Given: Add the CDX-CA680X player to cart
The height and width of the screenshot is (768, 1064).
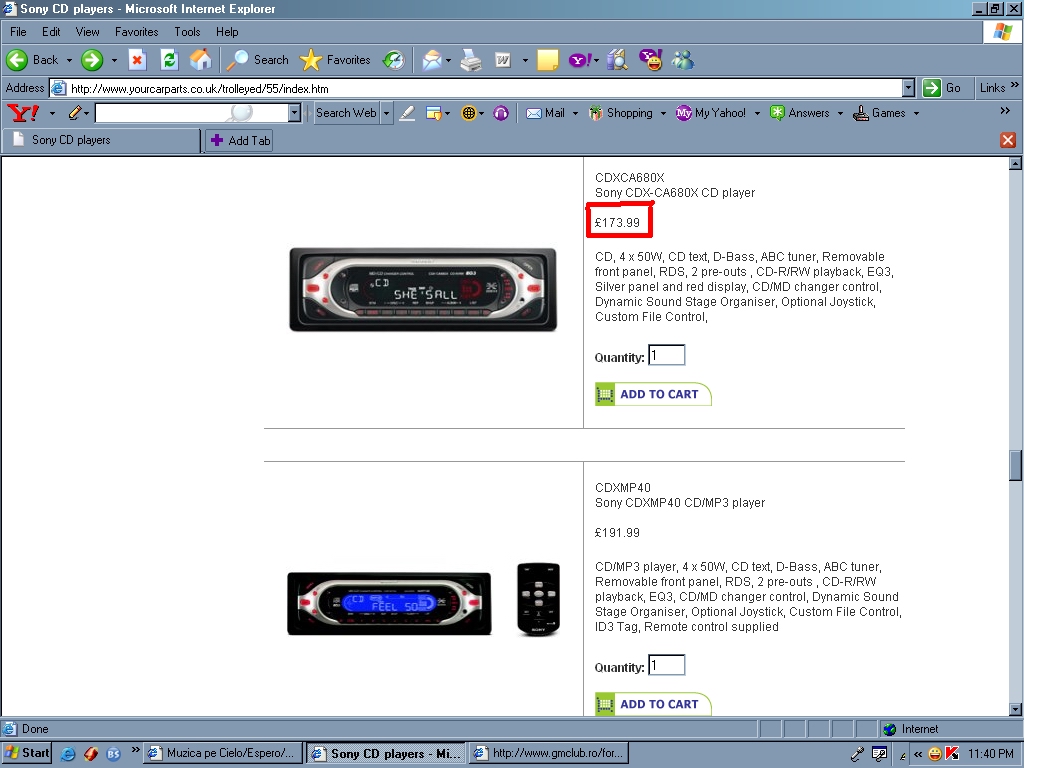Looking at the screenshot, I should [x=653, y=394].
